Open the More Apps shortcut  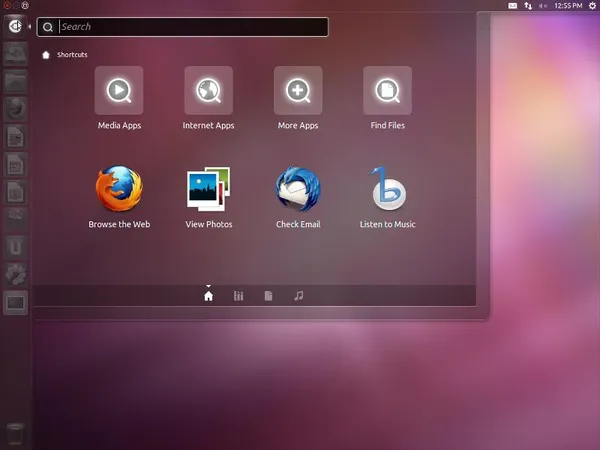(298, 90)
